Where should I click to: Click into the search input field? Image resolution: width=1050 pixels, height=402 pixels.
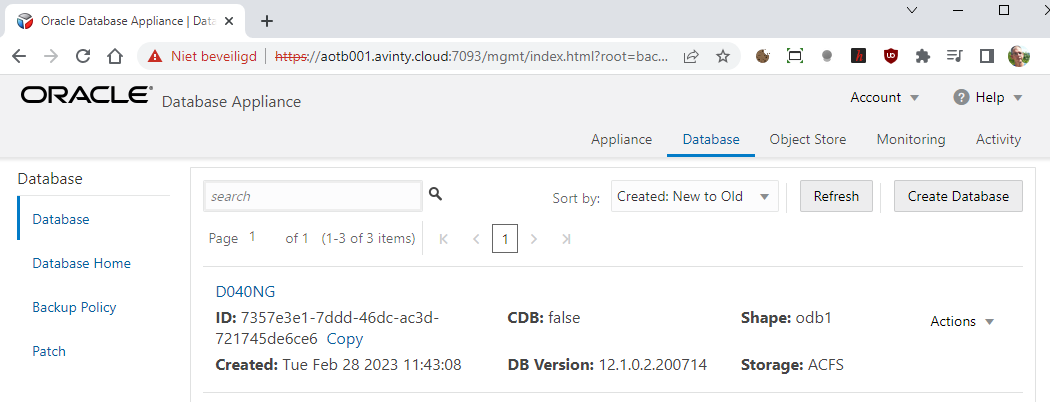tap(312, 196)
